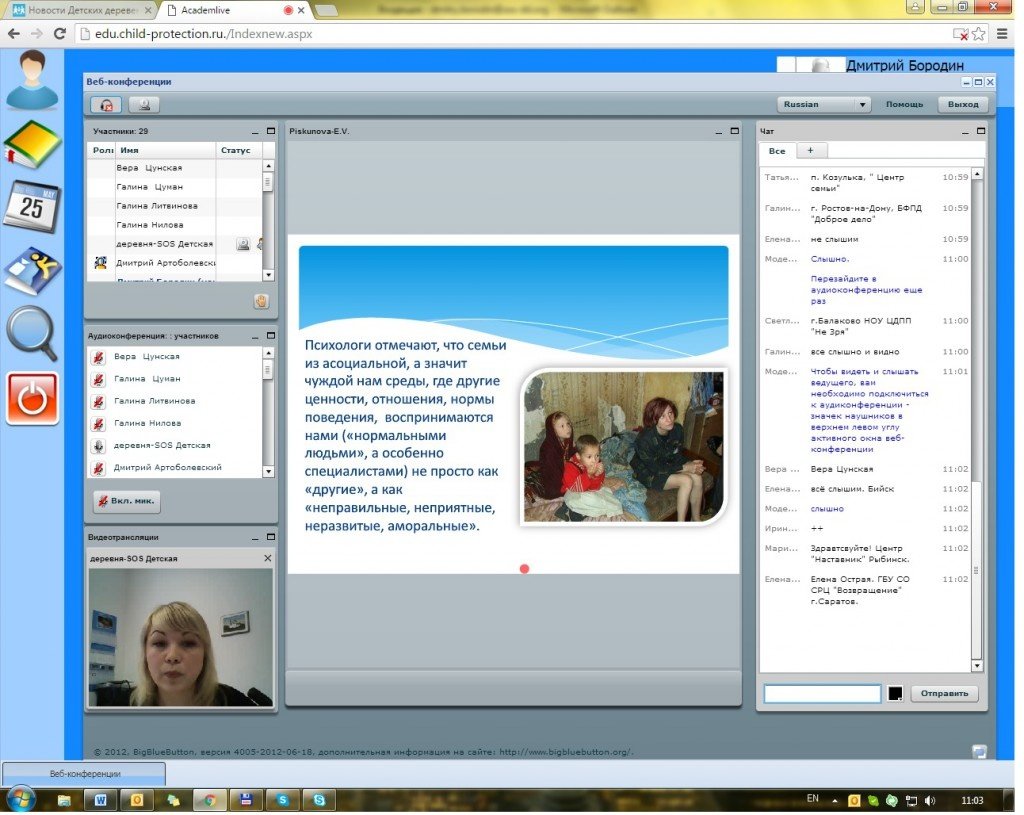
Task: Sort participants by the Статус column header
Action: click(x=239, y=150)
